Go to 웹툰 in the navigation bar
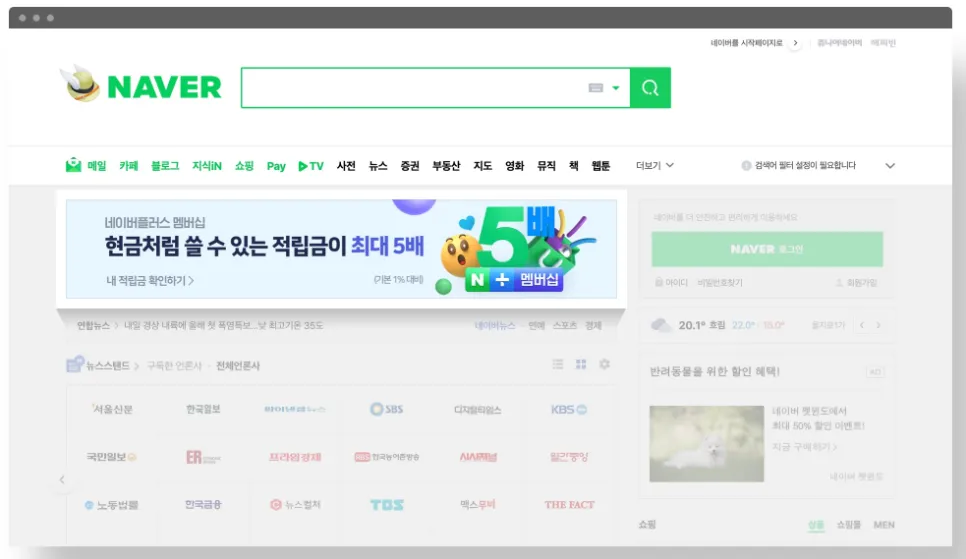The image size is (966, 559). (x=601, y=166)
